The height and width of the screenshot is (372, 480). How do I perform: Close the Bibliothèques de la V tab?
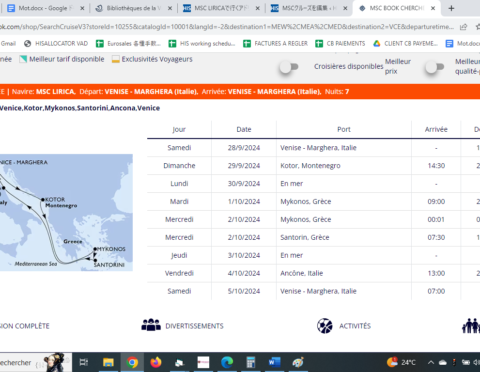coord(170,8)
